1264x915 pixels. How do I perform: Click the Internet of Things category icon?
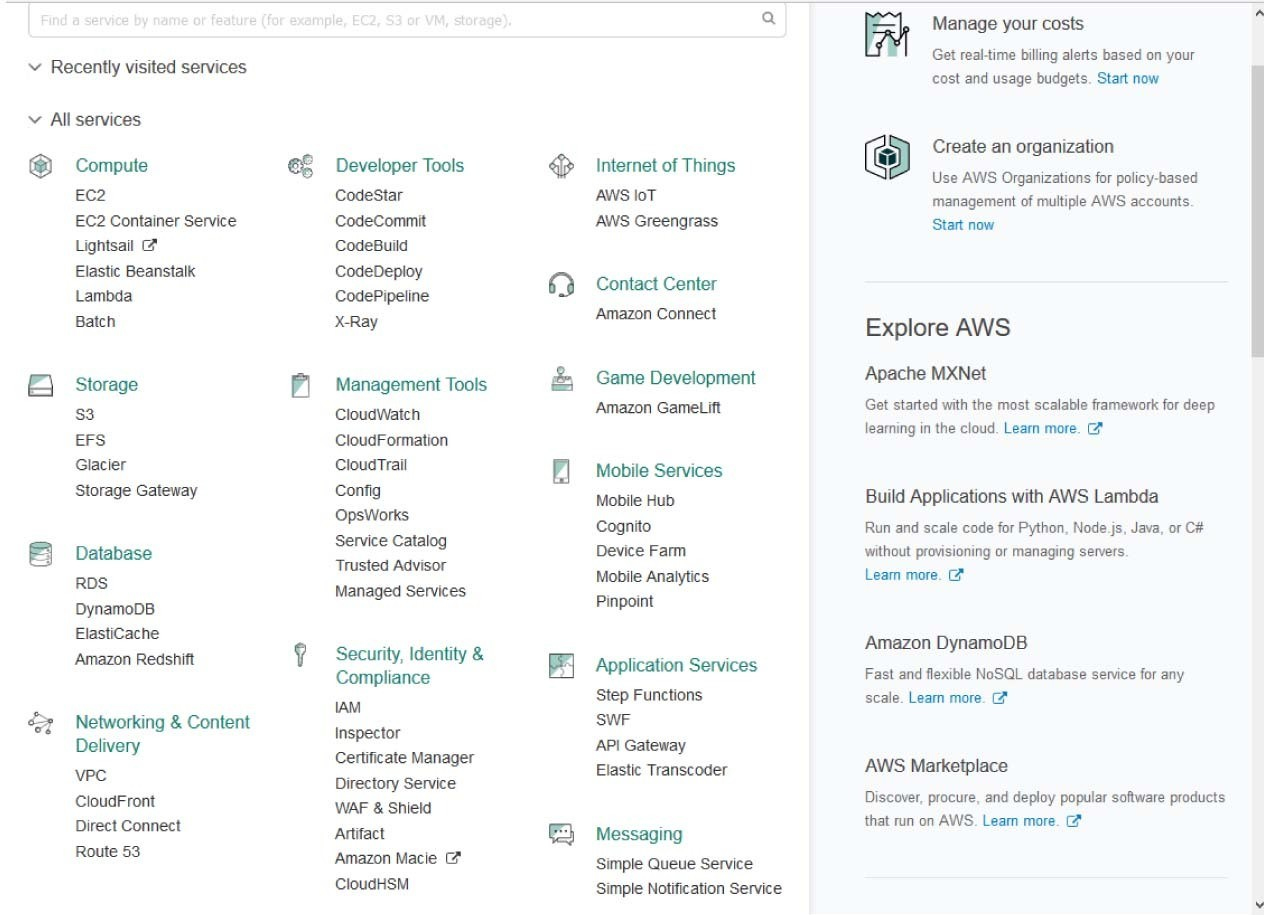562,166
